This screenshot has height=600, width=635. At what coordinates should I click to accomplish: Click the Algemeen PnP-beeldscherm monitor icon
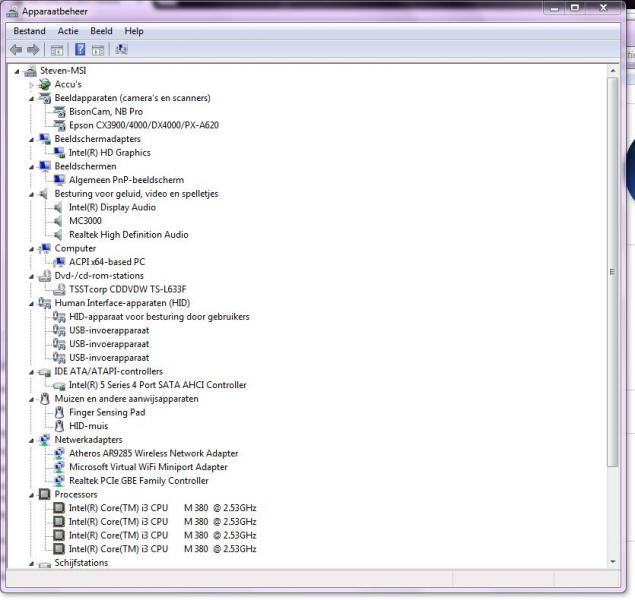pyautogui.click(x=59, y=180)
